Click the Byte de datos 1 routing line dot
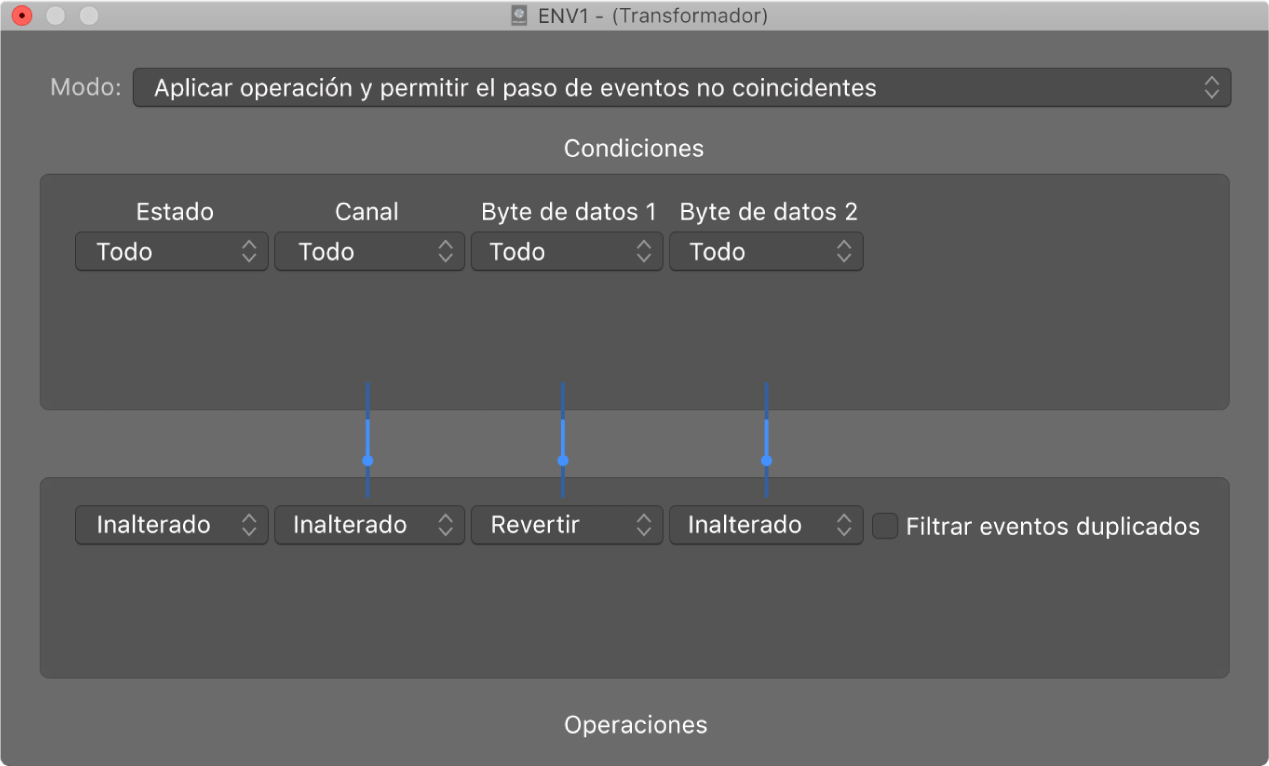The height and width of the screenshot is (766, 1269). click(563, 461)
